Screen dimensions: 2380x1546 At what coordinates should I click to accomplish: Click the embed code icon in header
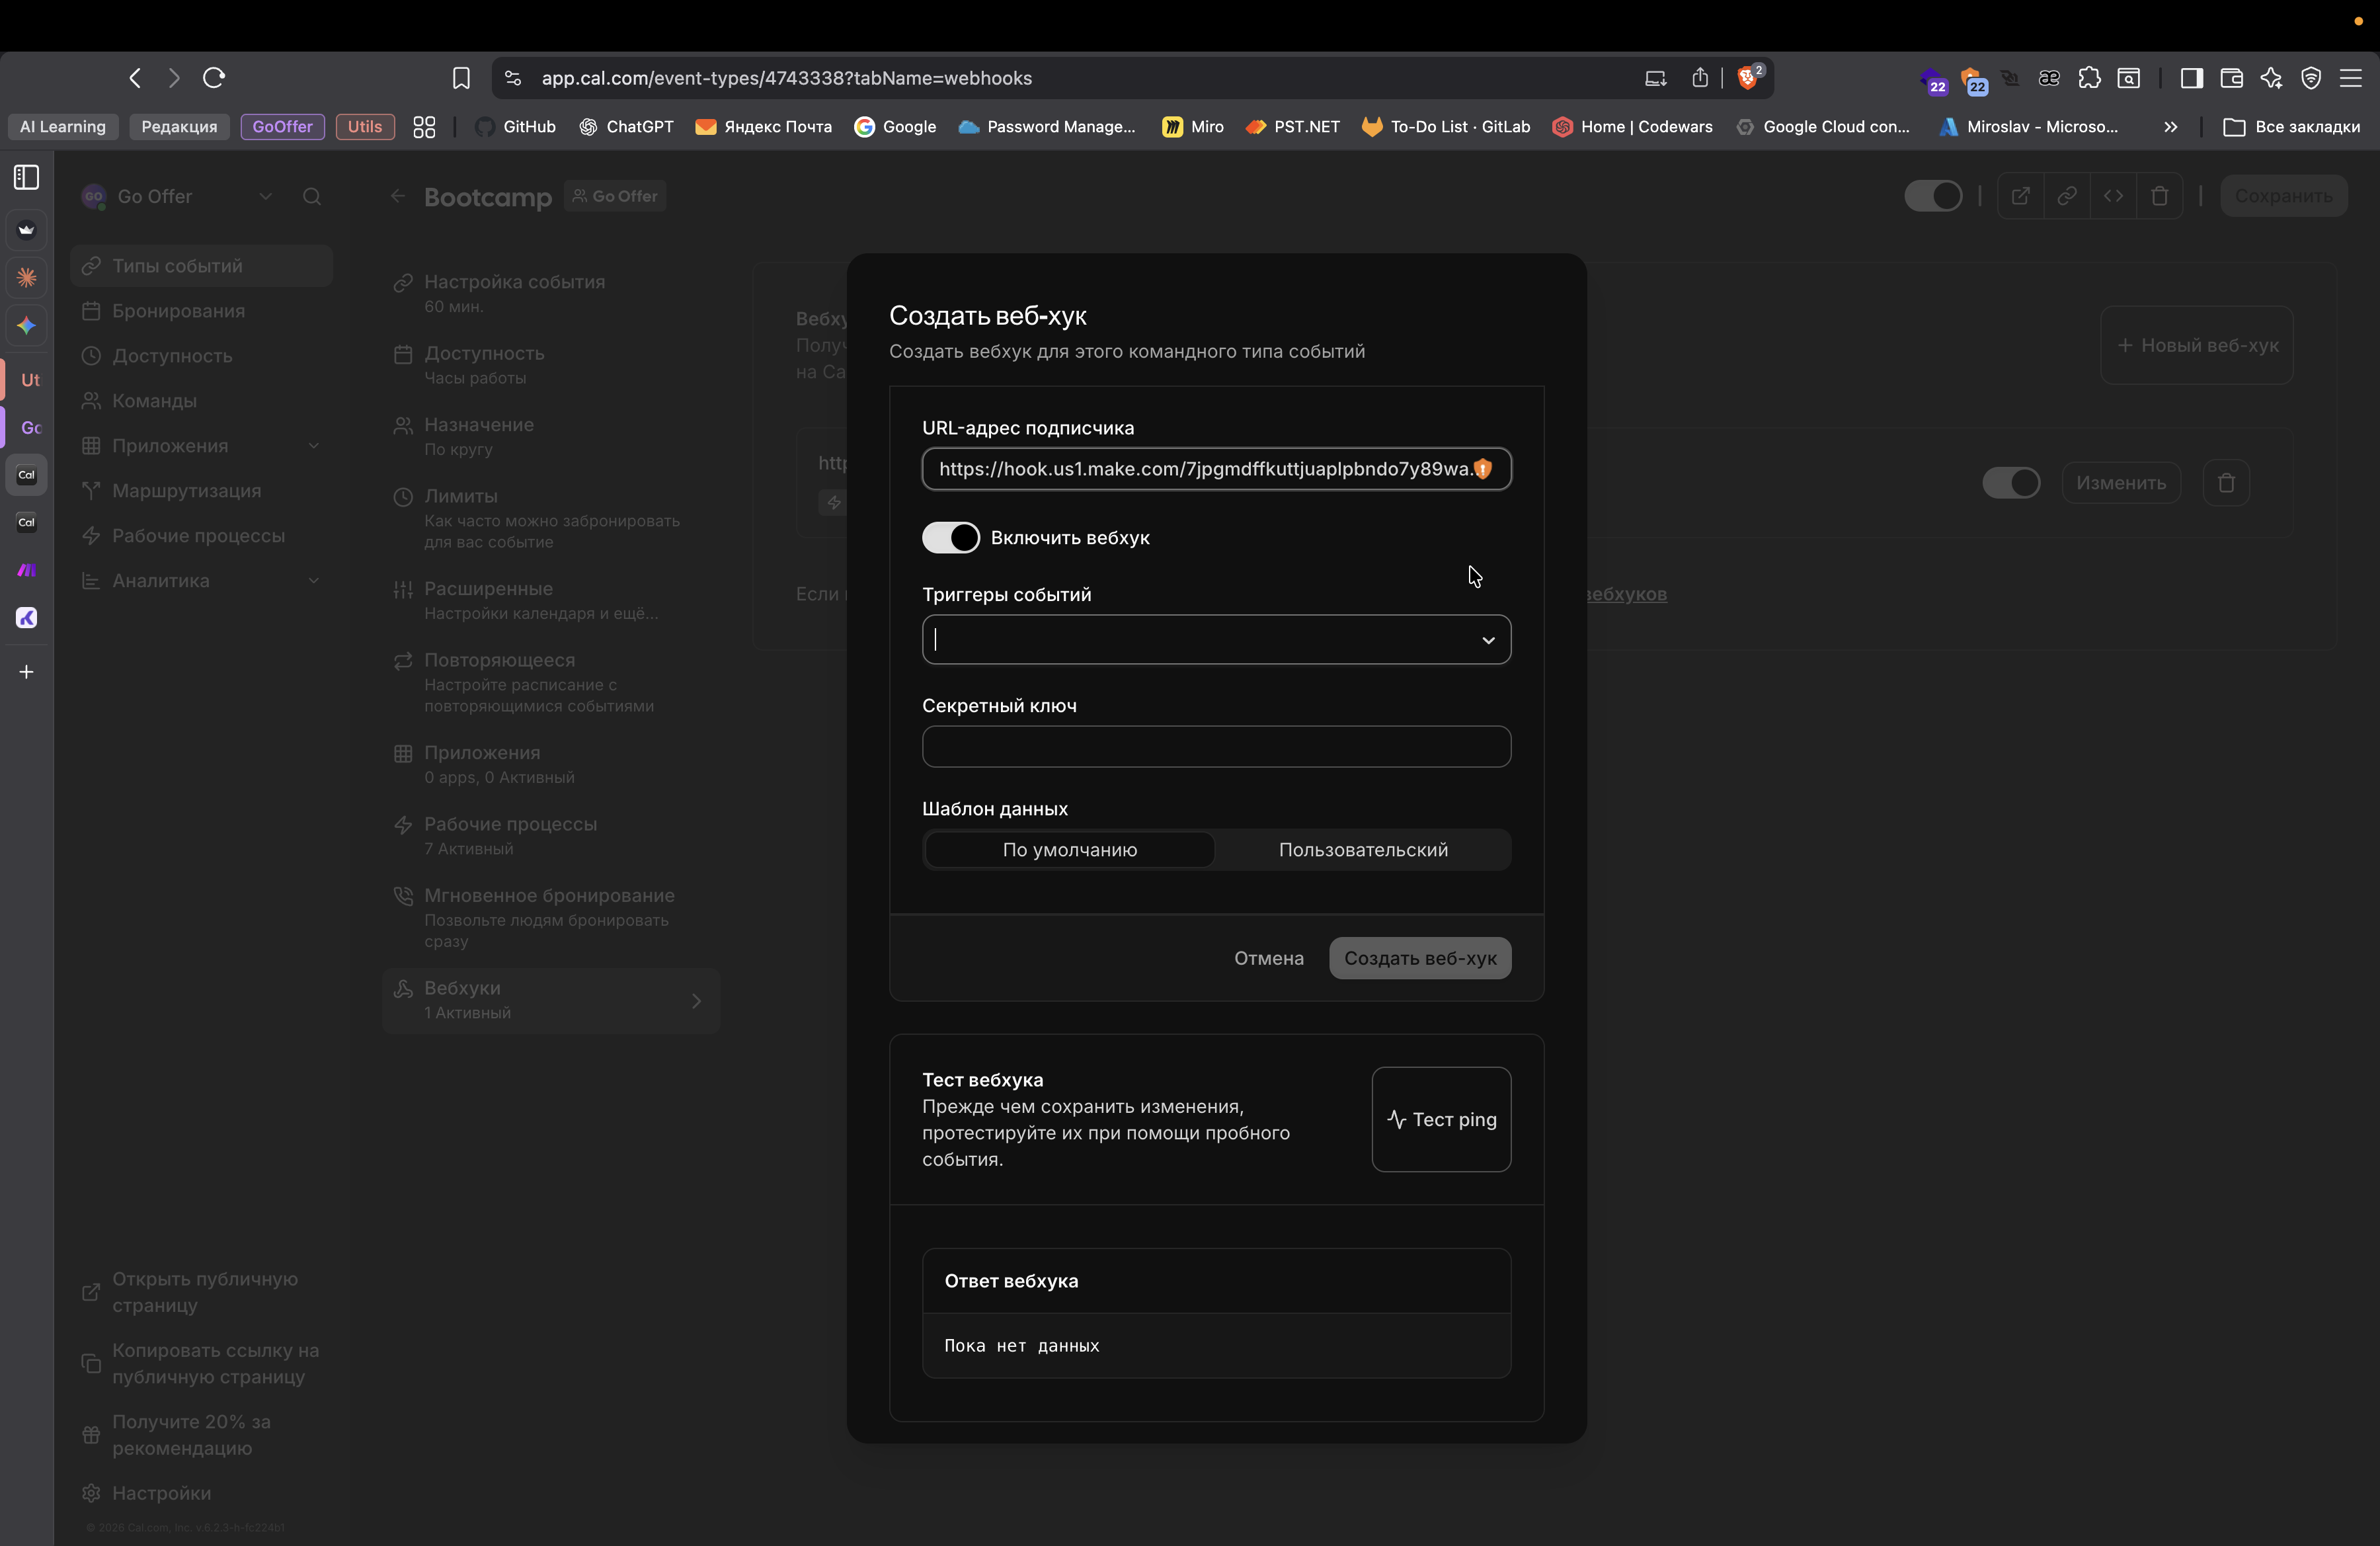coord(2113,196)
